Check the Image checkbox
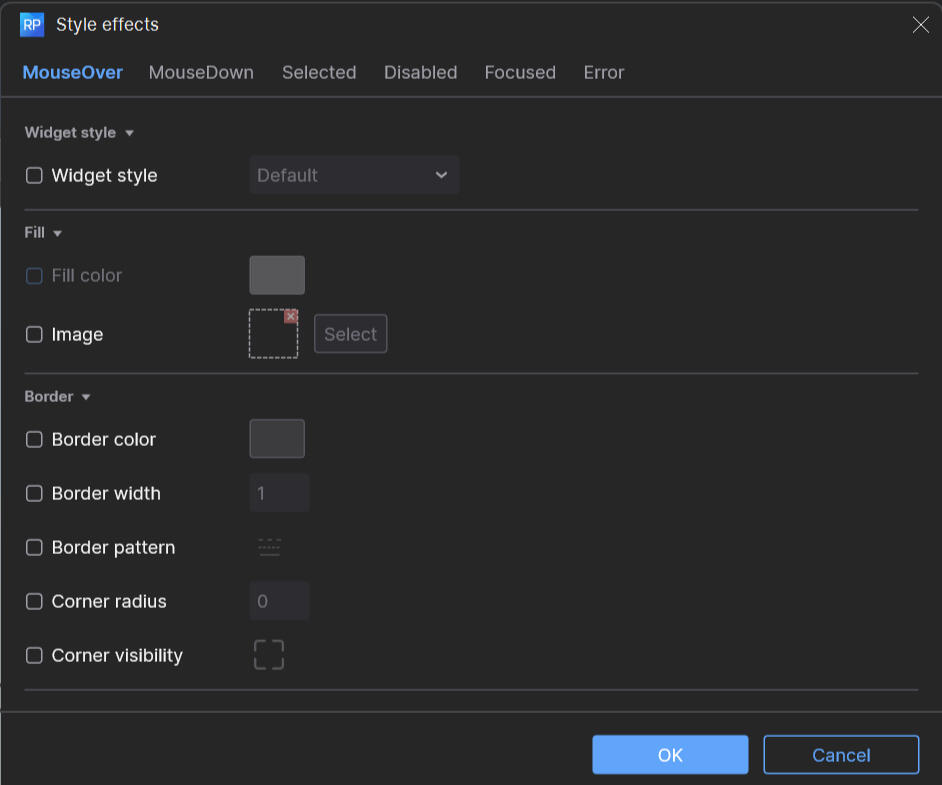 (x=34, y=335)
